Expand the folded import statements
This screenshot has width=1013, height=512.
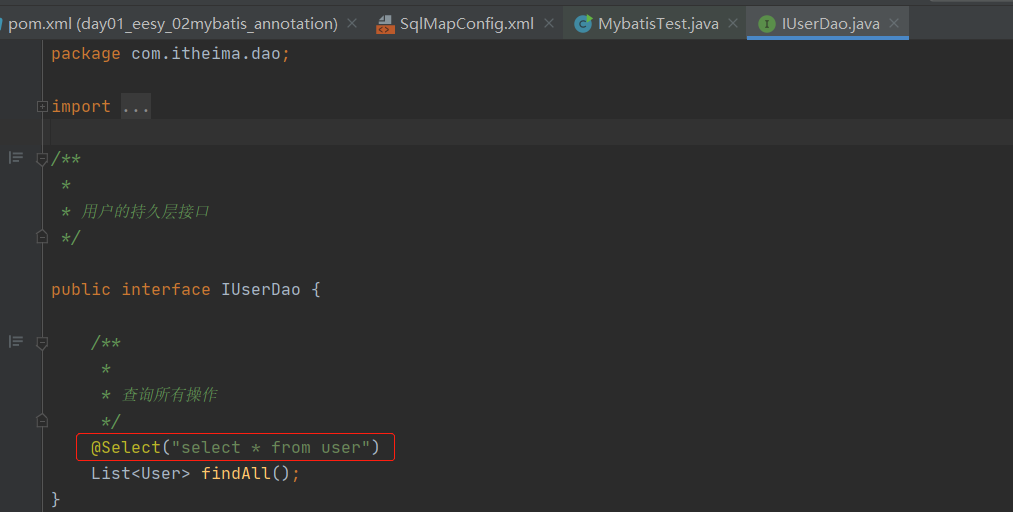coord(42,107)
